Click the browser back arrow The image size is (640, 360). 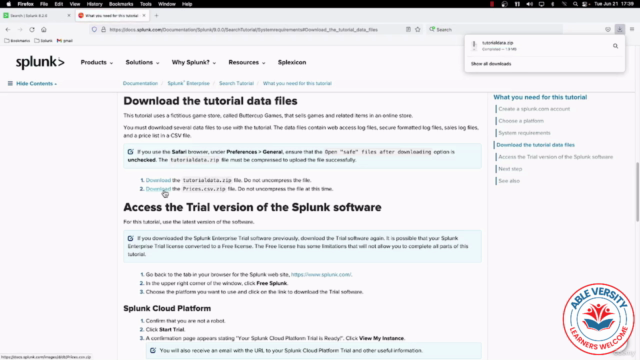(x=8, y=29)
